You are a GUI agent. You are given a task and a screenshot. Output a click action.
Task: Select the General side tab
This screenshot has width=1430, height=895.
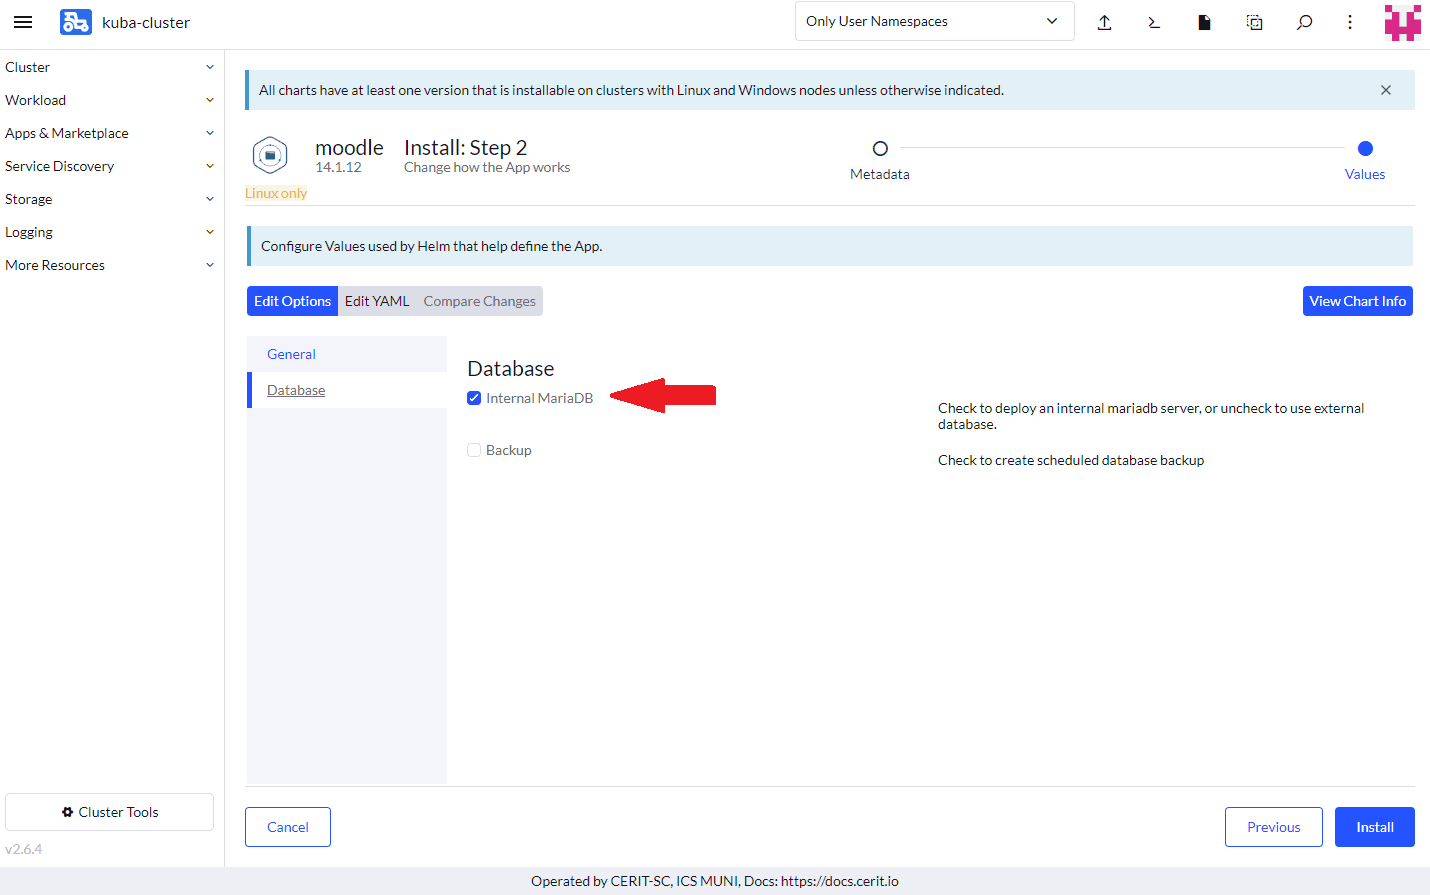[x=291, y=354]
